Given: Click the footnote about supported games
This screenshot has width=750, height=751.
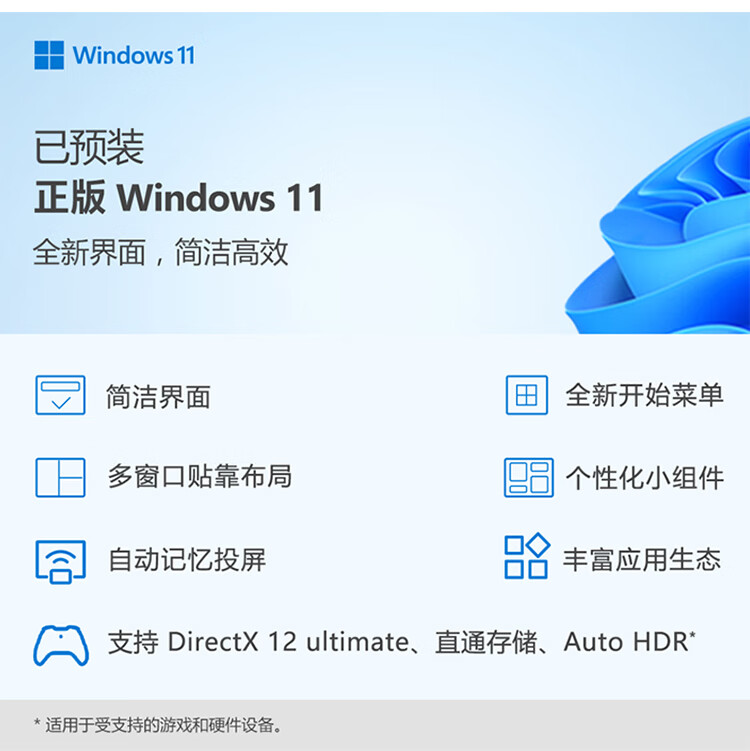Looking at the screenshot, I should [159, 725].
